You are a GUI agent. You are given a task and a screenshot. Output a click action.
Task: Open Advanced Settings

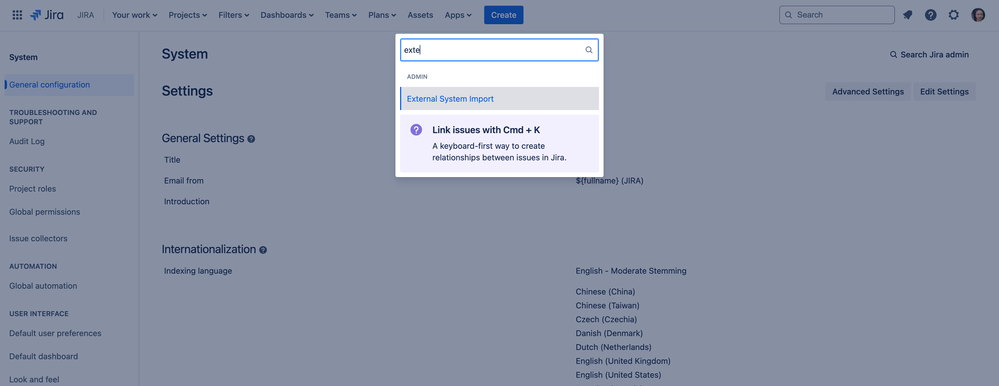(x=868, y=92)
